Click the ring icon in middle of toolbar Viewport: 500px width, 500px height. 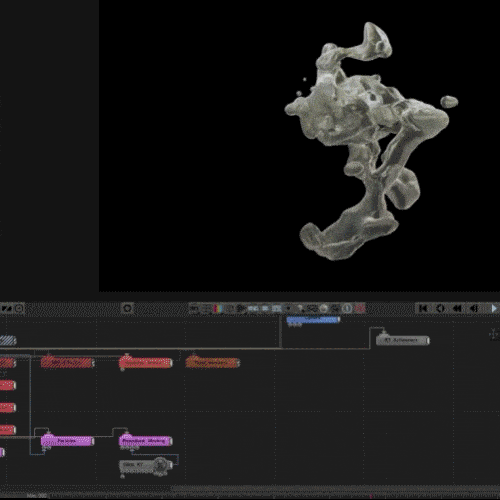pyautogui.click(x=127, y=308)
